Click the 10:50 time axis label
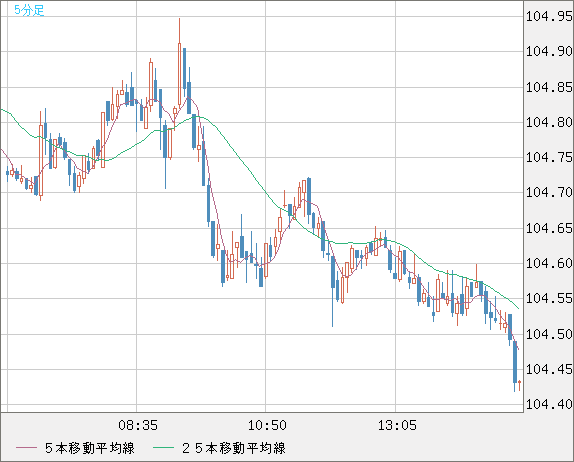The width and height of the screenshot is (574, 462). coord(267,425)
